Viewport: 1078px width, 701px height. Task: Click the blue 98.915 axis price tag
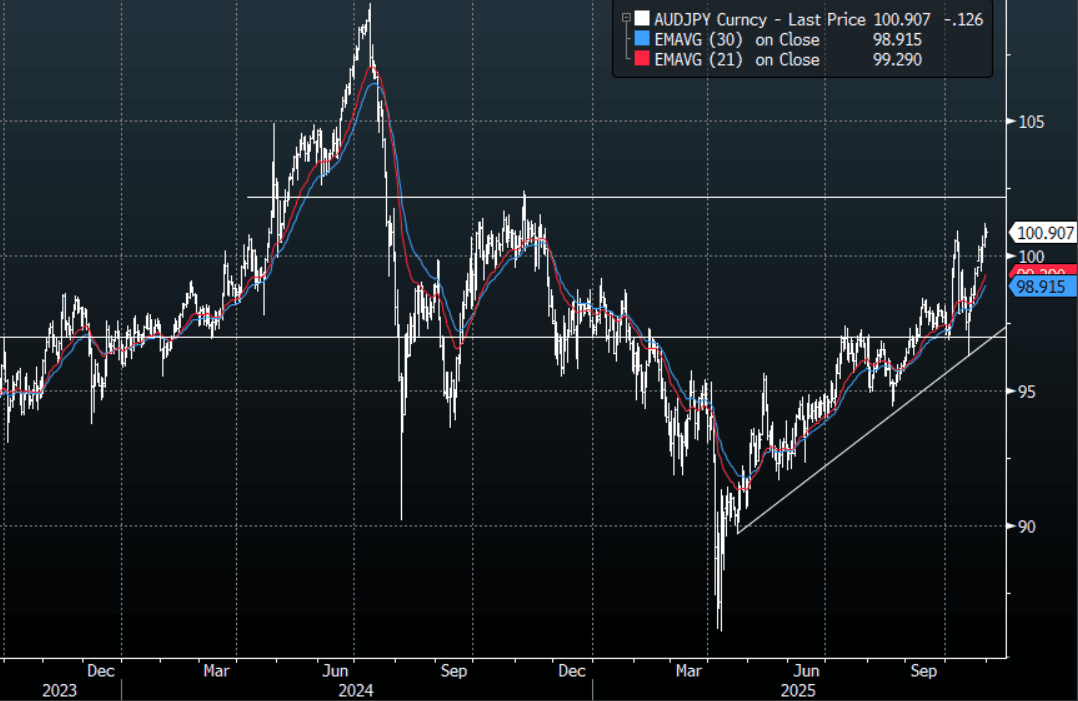pos(1044,287)
